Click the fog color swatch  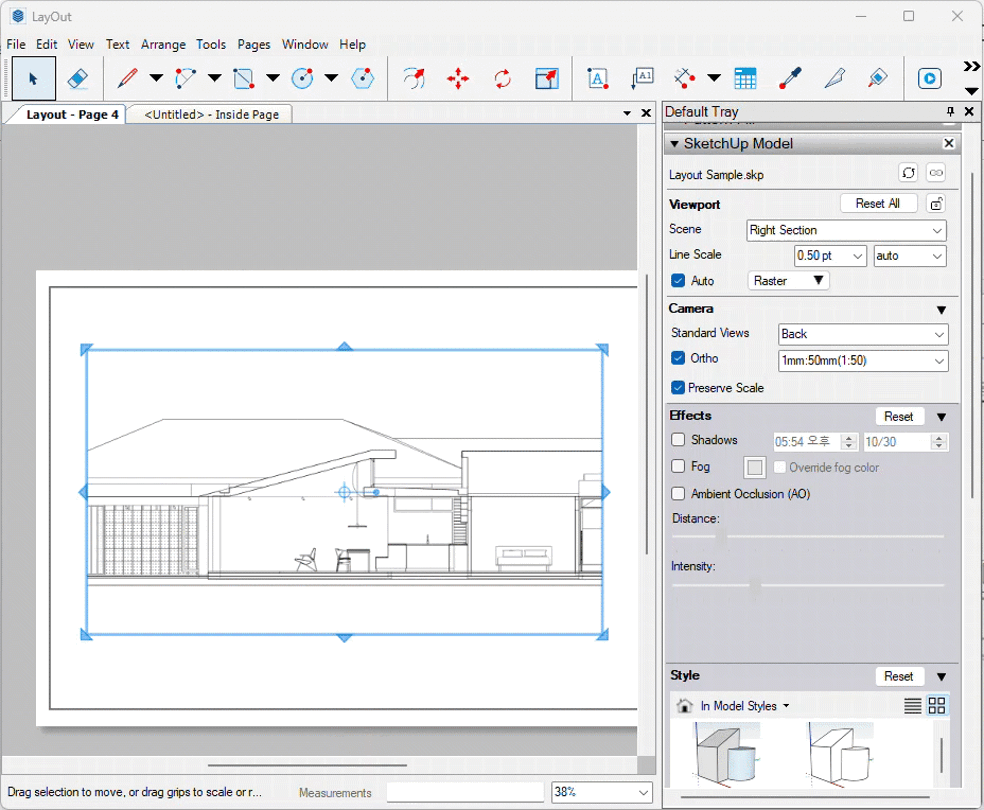click(x=755, y=467)
